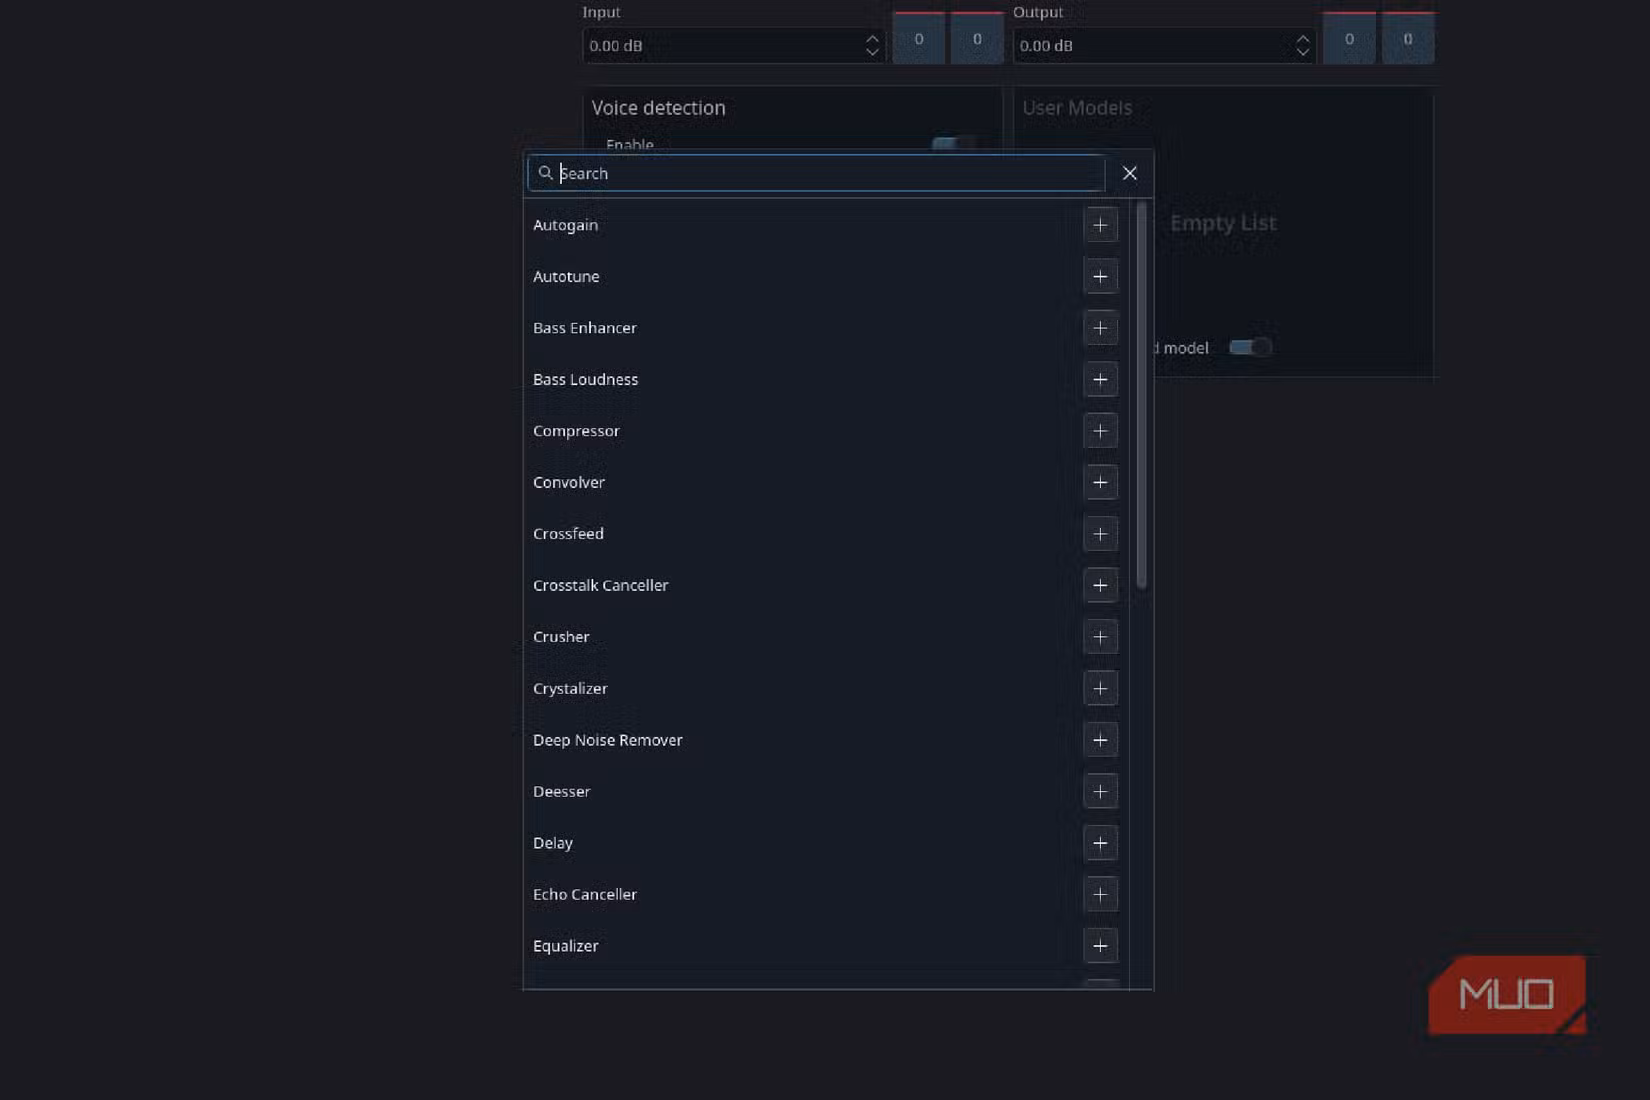Click the User Models heading
Screen dimensions: 1650x1100
click(x=1077, y=108)
